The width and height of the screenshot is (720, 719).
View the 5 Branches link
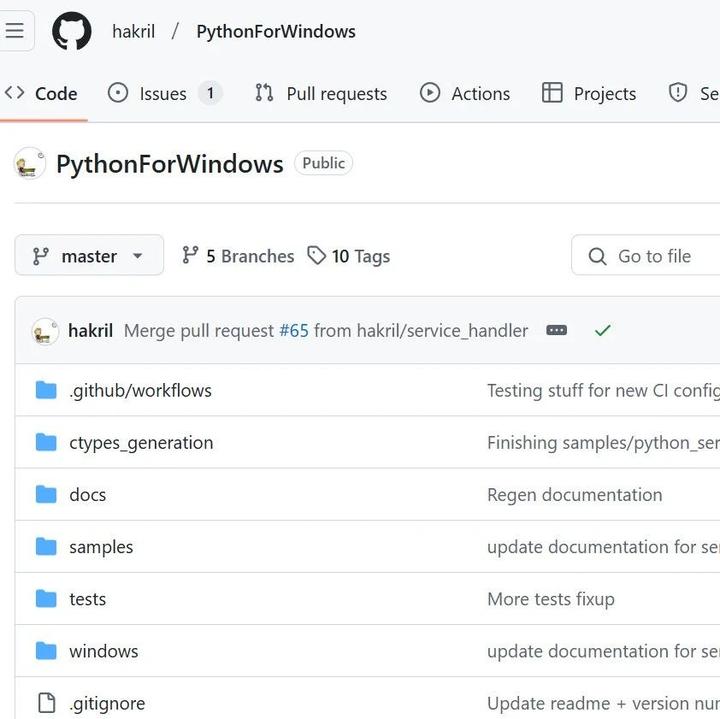pos(238,256)
